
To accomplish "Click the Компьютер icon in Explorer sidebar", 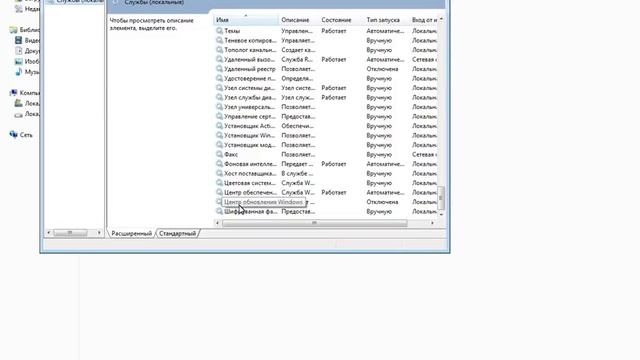I will click(13, 93).
